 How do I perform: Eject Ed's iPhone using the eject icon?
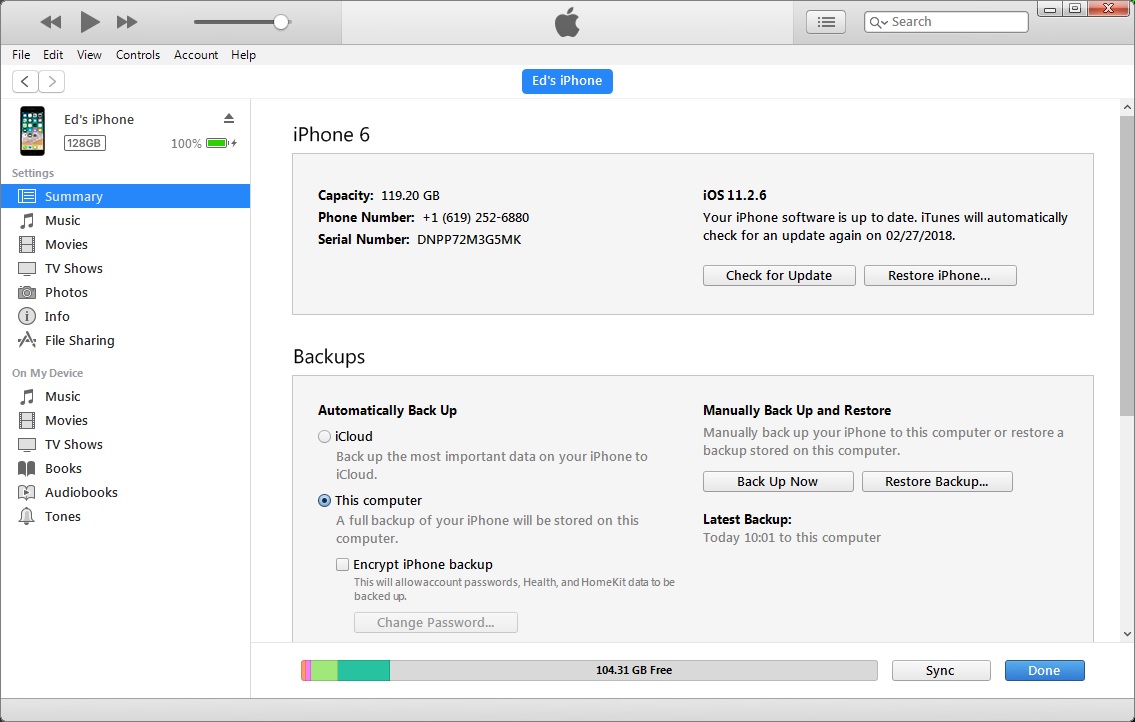coord(229,117)
